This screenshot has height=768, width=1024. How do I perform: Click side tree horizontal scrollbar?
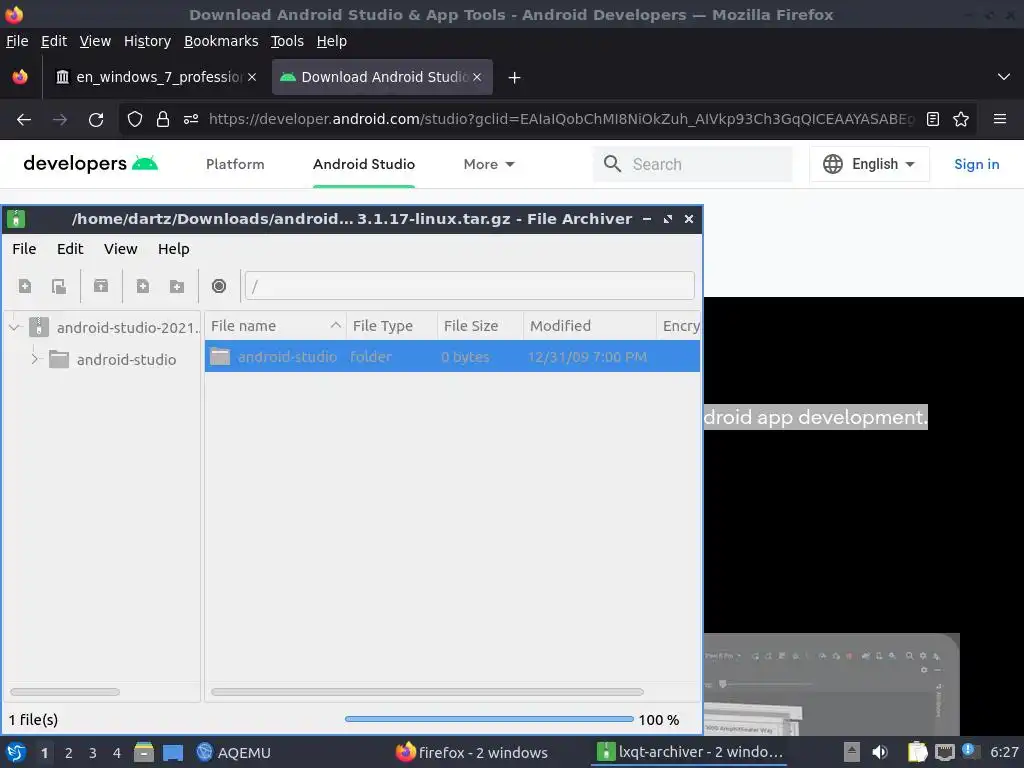pyautogui.click(x=65, y=692)
